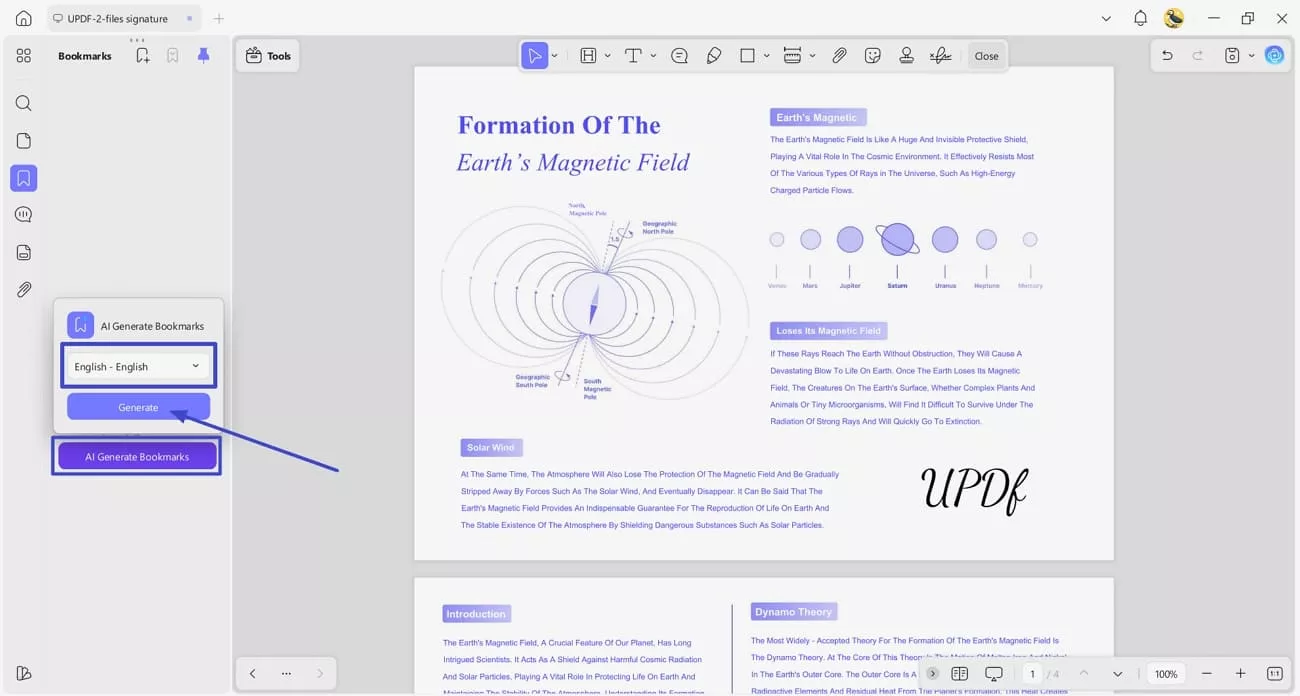Switch to the UPDF-2-files signature tab
Viewport: 1300px width, 696px height.
tap(115, 17)
